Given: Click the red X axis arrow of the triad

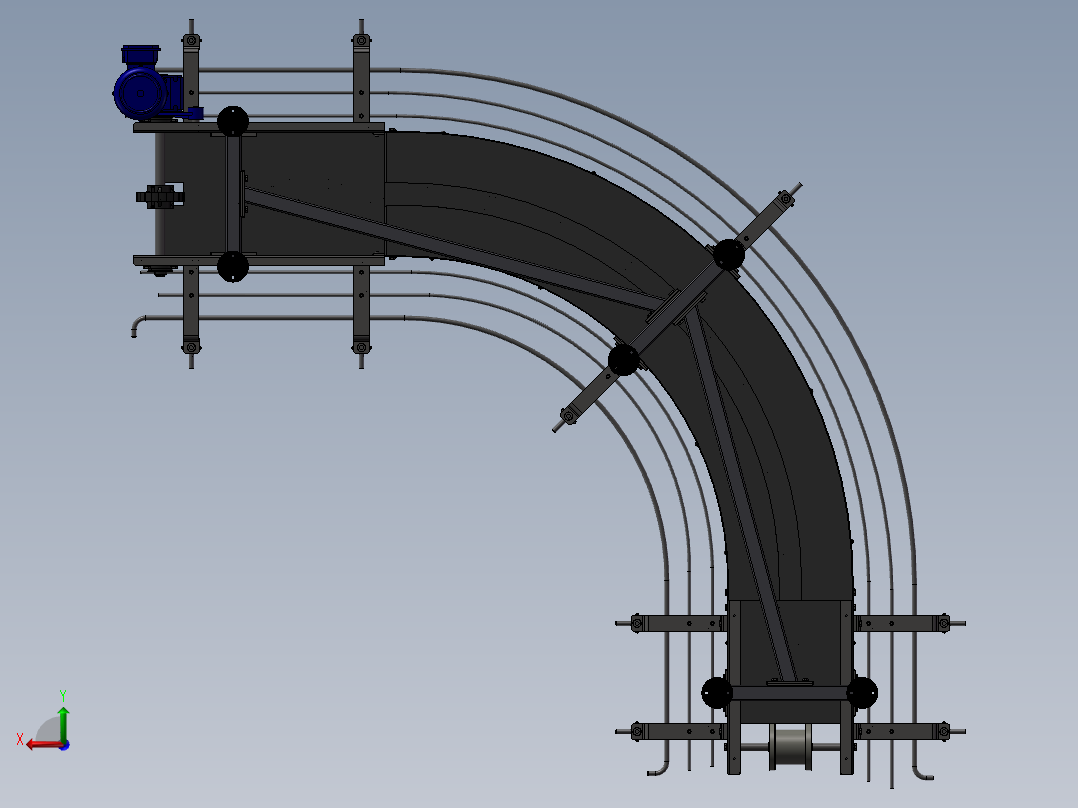Looking at the screenshot, I should 45,745.
